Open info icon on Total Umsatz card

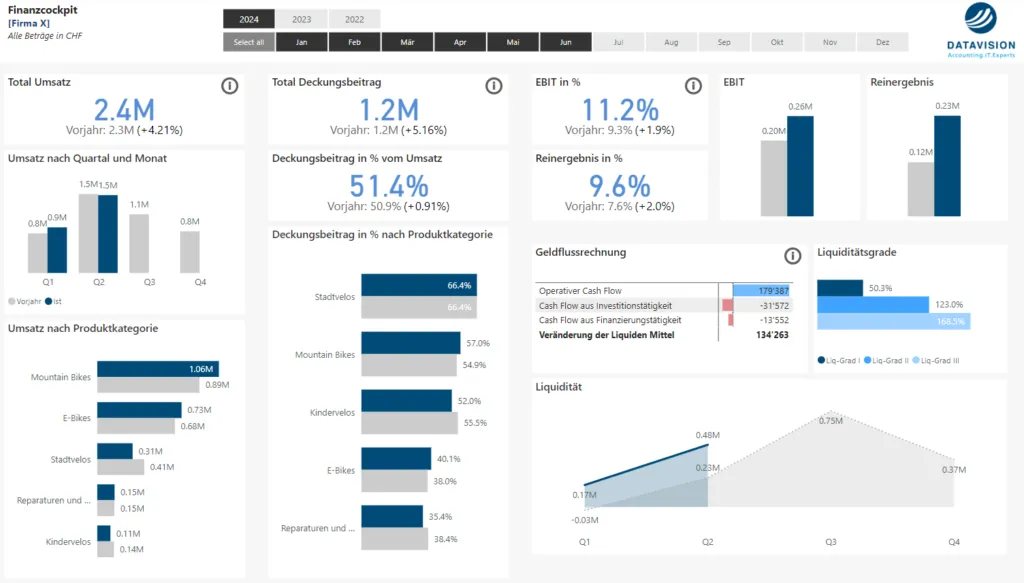click(x=229, y=86)
